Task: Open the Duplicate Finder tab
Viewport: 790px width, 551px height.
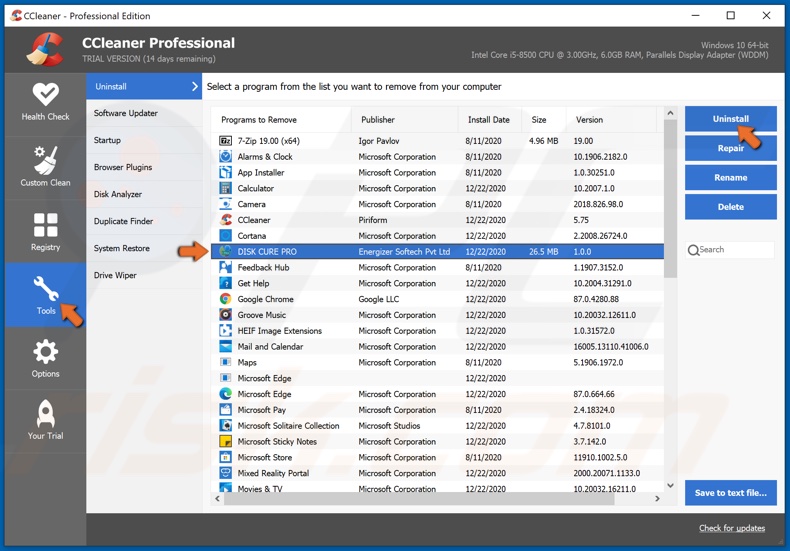Action: (x=144, y=221)
